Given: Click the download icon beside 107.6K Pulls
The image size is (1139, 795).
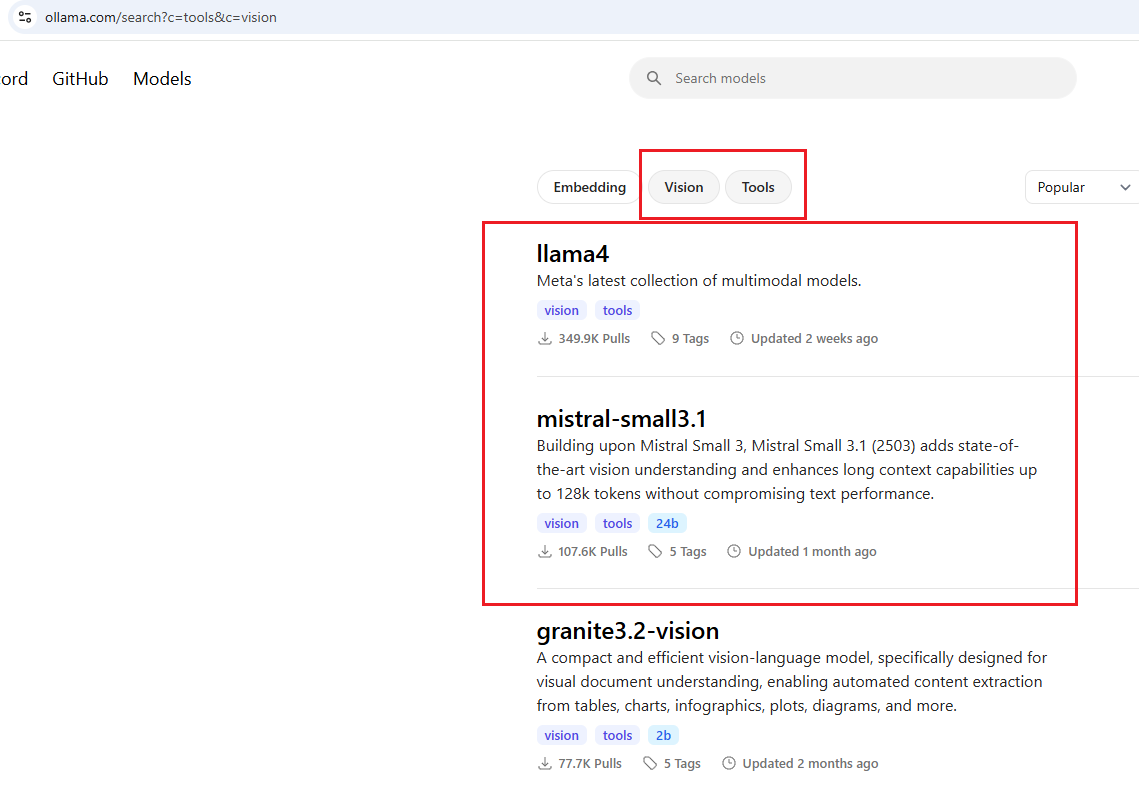Looking at the screenshot, I should (544, 551).
